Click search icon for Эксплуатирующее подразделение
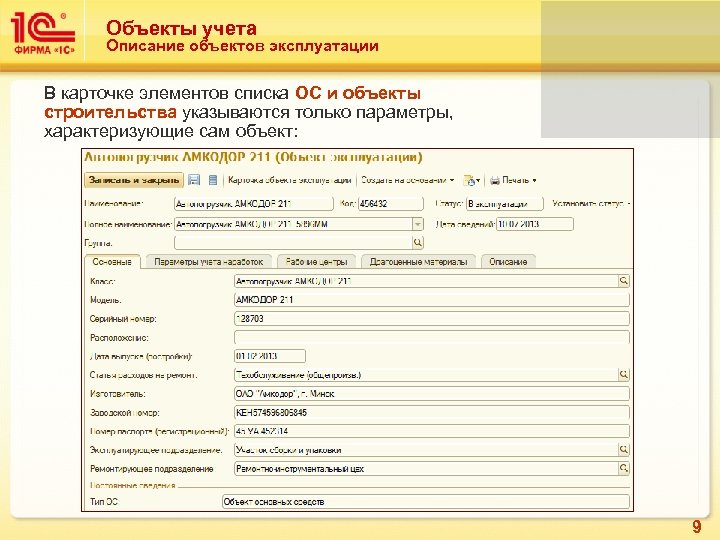This screenshot has width=720, height=540. click(x=624, y=450)
